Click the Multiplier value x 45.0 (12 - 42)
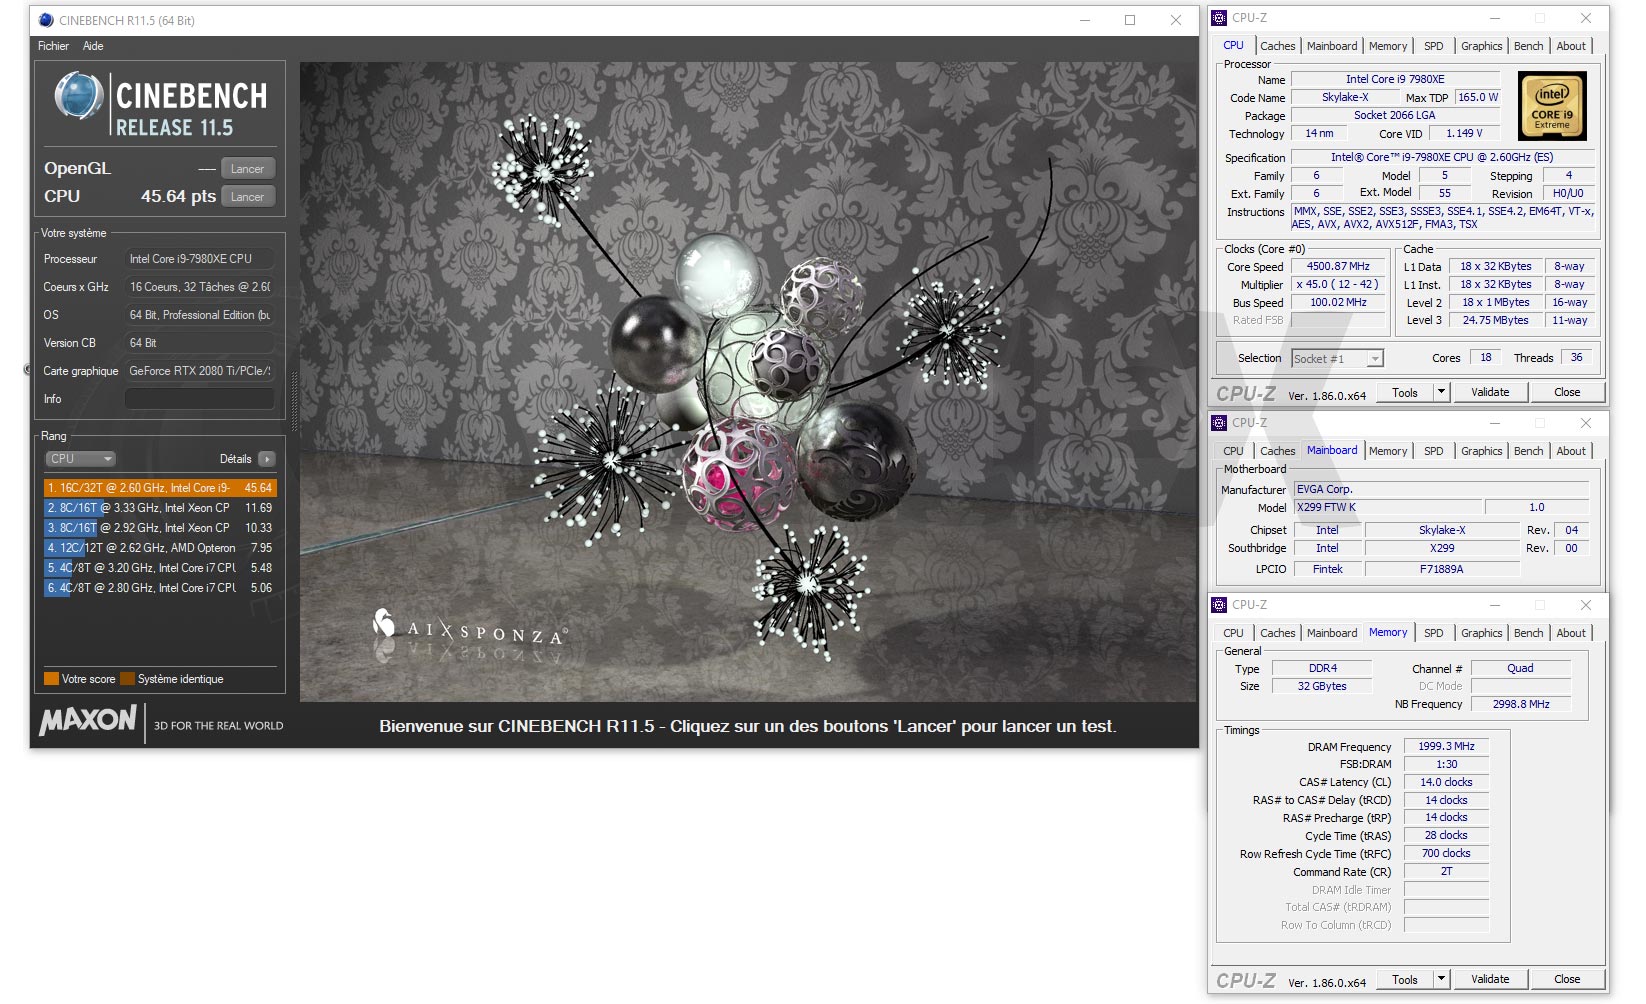Image resolution: width=1646 pixels, height=1004 pixels. pos(1338,285)
